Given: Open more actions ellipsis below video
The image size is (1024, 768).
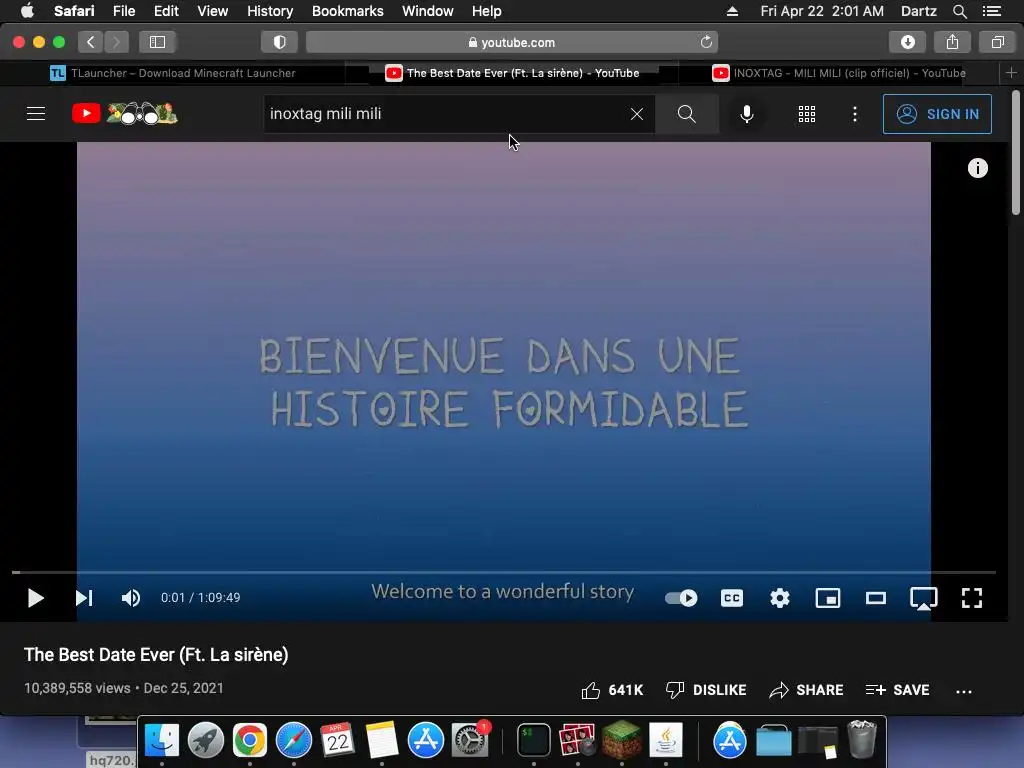Looking at the screenshot, I should tap(964, 691).
